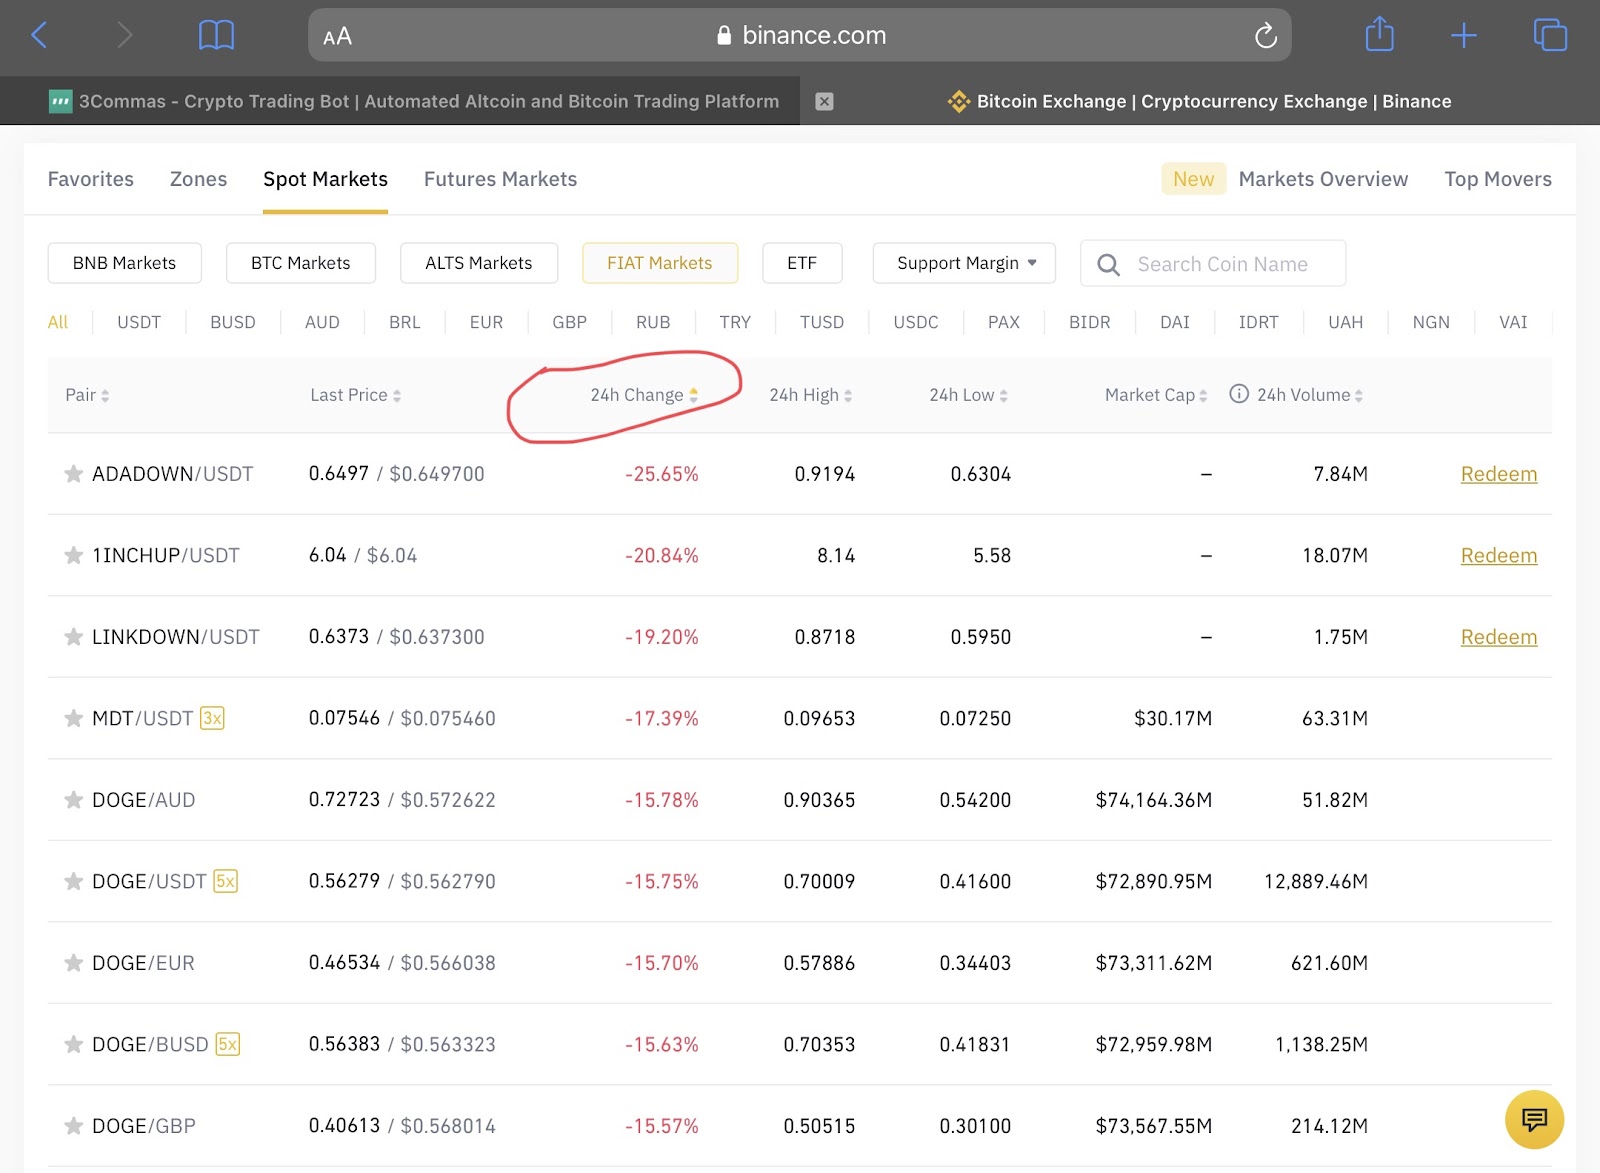This screenshot has height=1173, width=1600.
Task: Open the yellow chat support bubble
Action: [1534, 1119]
